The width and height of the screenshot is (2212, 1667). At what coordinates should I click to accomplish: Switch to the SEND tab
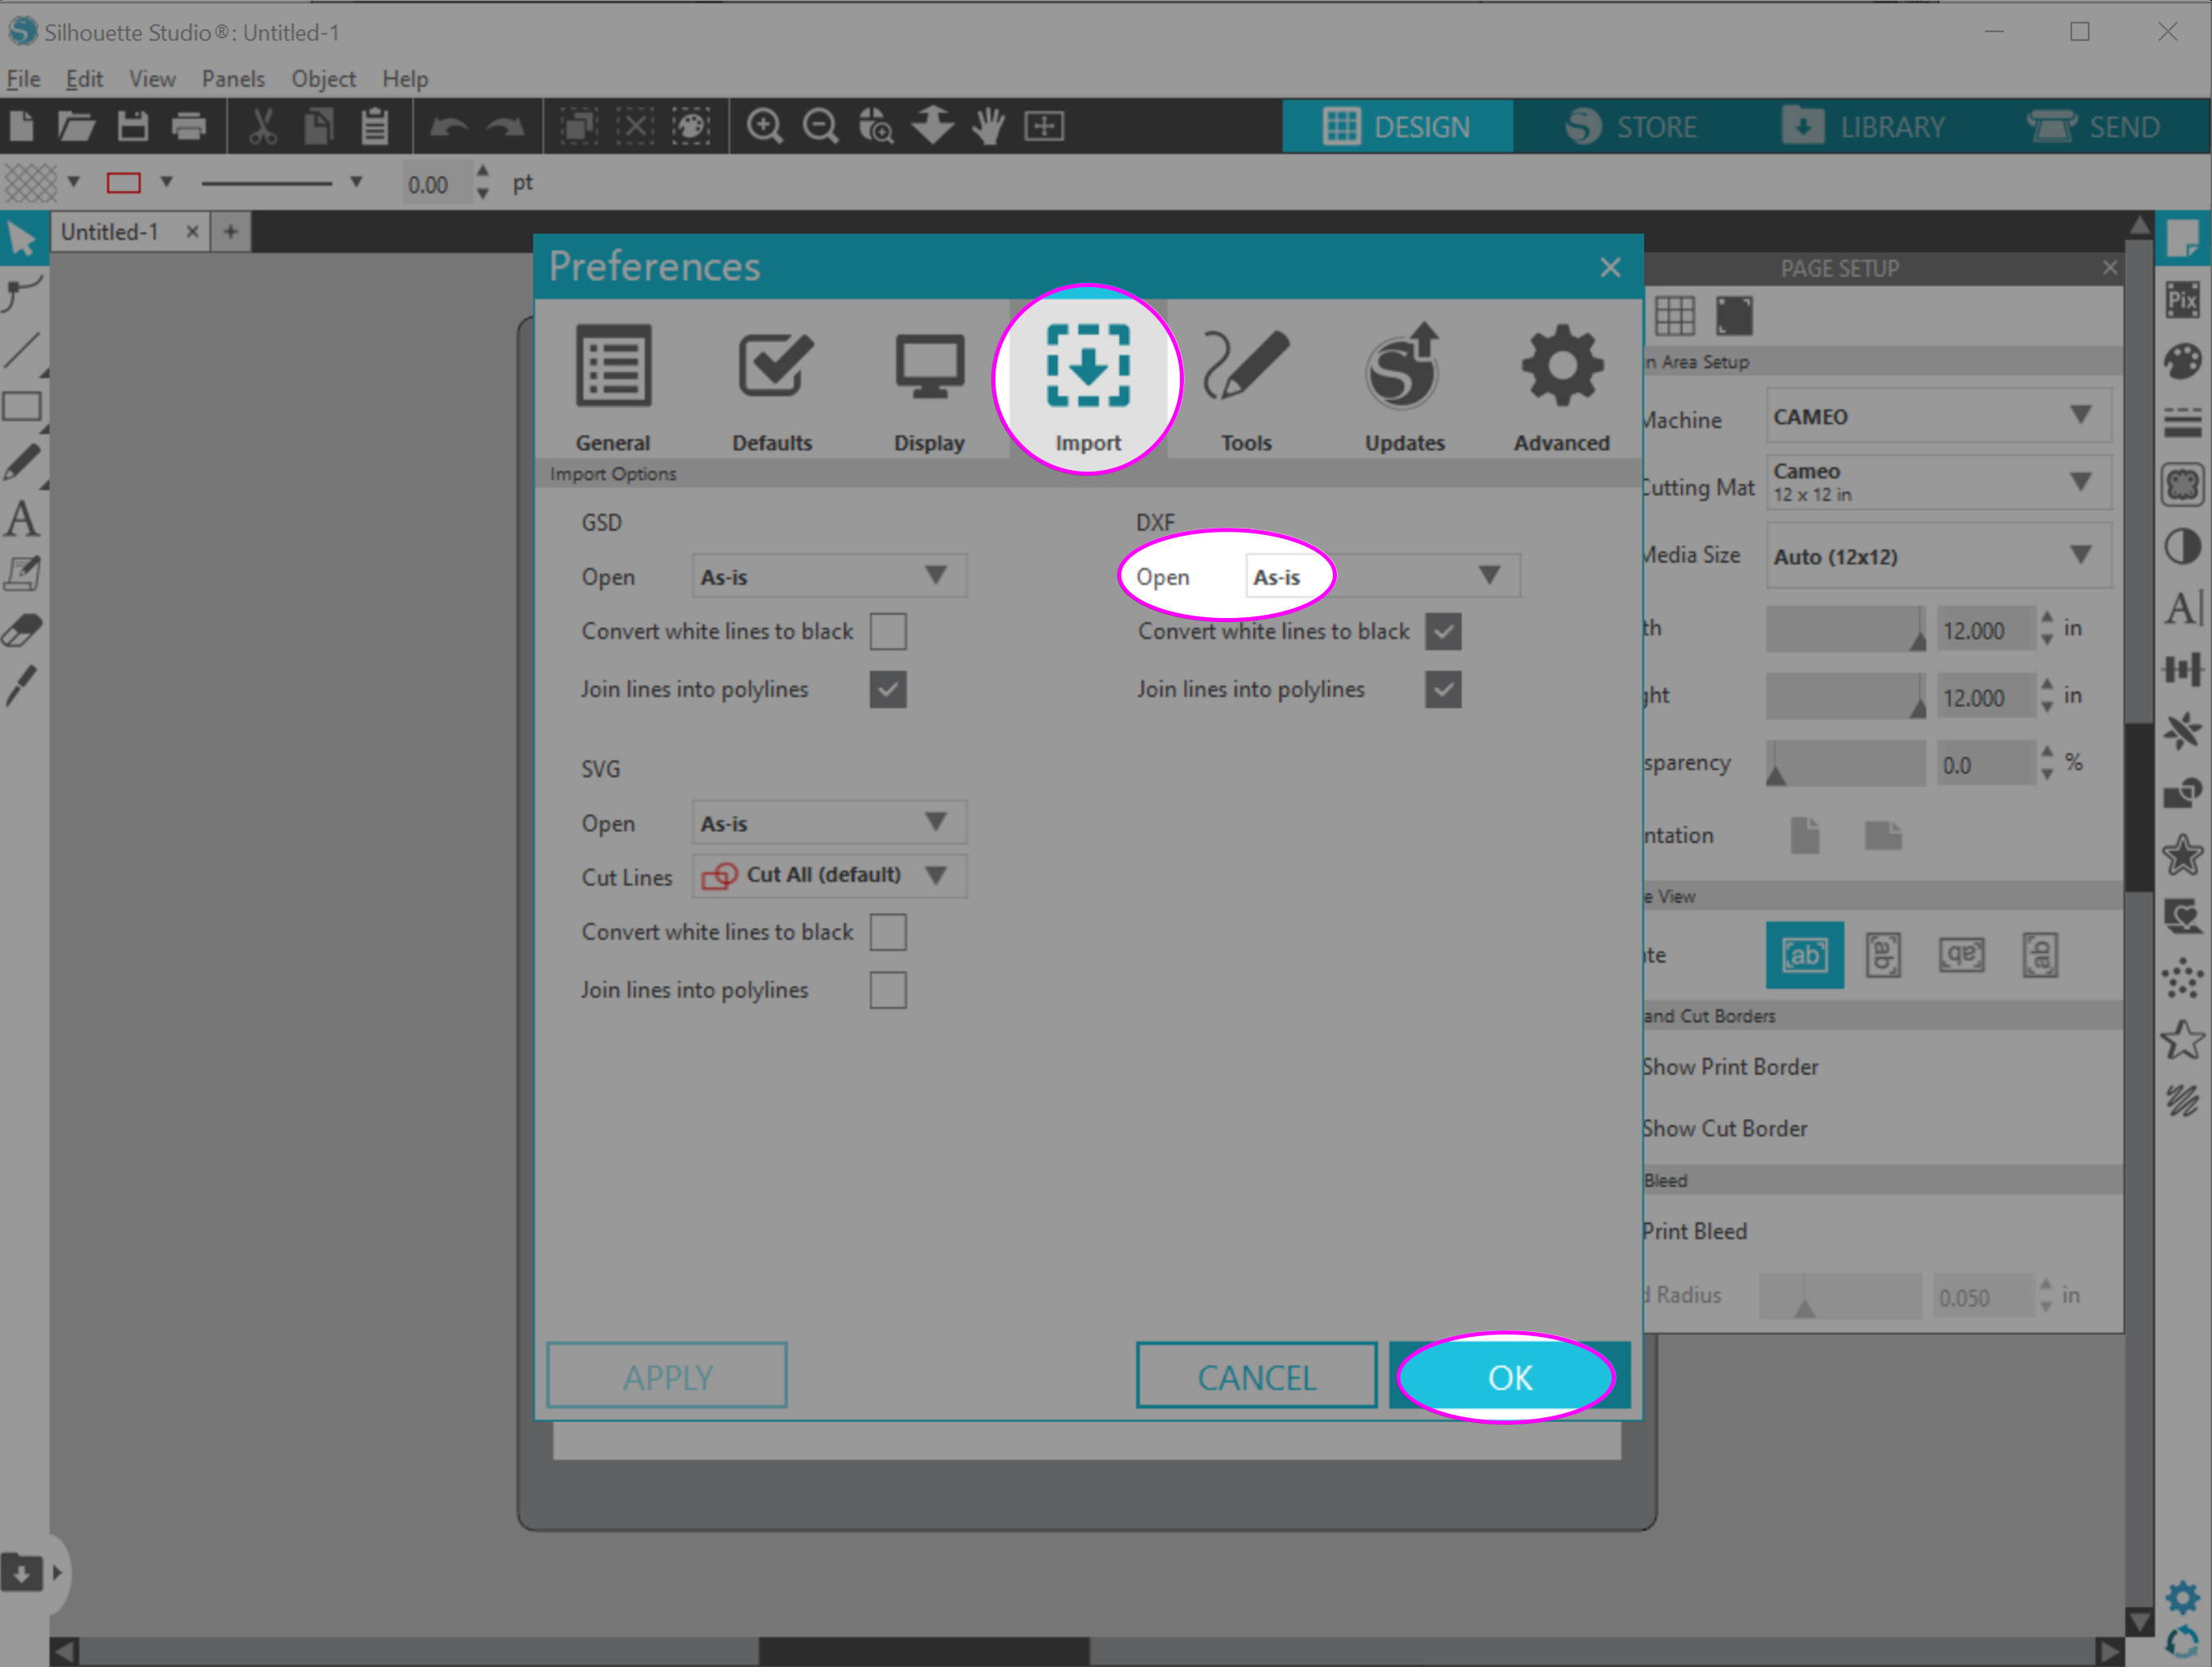2093,127
